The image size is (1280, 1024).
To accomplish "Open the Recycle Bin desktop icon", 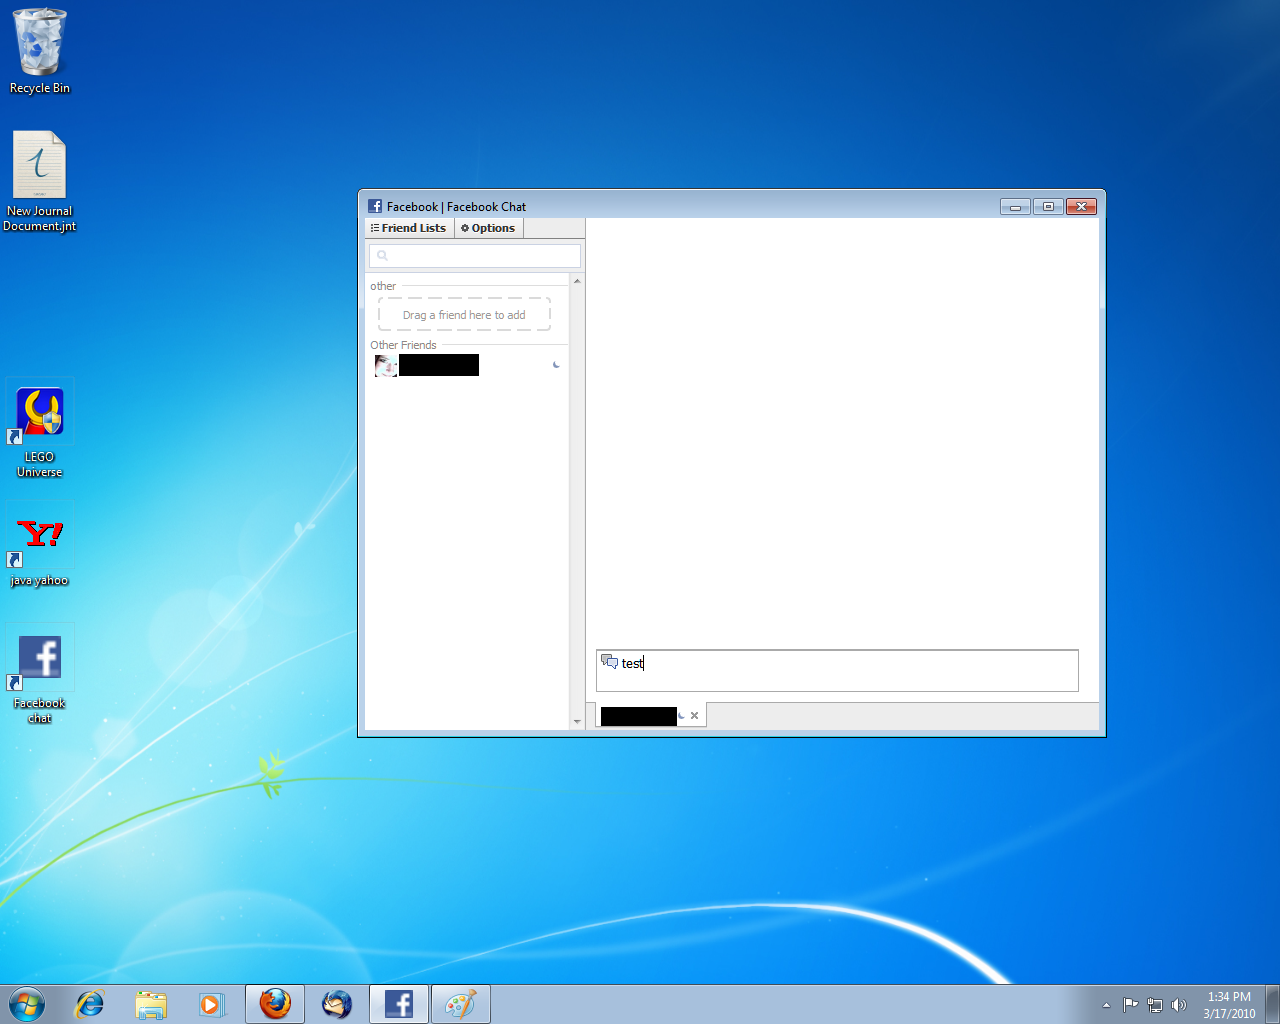I will click(x=40, y=52).
